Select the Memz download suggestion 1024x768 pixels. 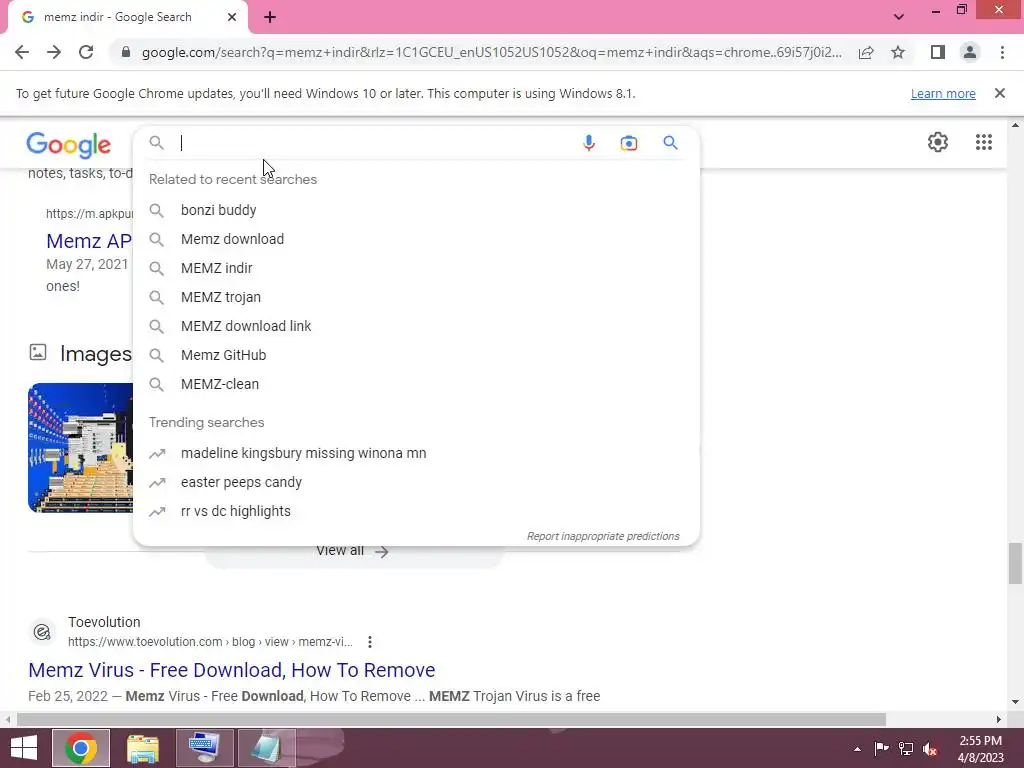click(416, 239)
